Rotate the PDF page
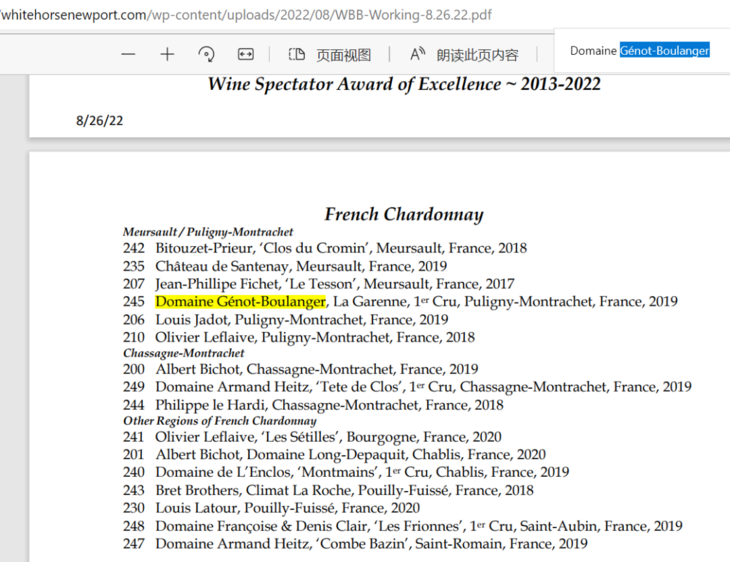Image resolution: width=730 pixels, height=562 pixels. coord(206,54)
